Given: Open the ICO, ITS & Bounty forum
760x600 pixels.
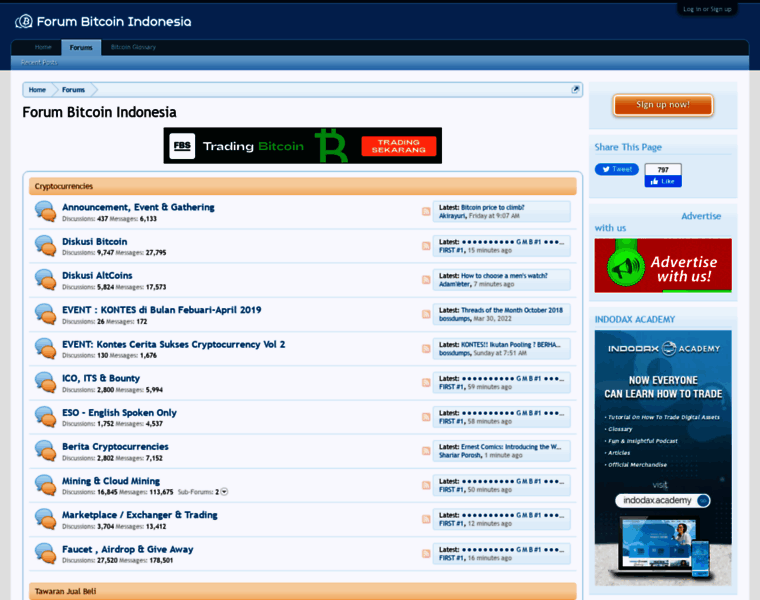Looking at the screenshot, I should [101, 378].
